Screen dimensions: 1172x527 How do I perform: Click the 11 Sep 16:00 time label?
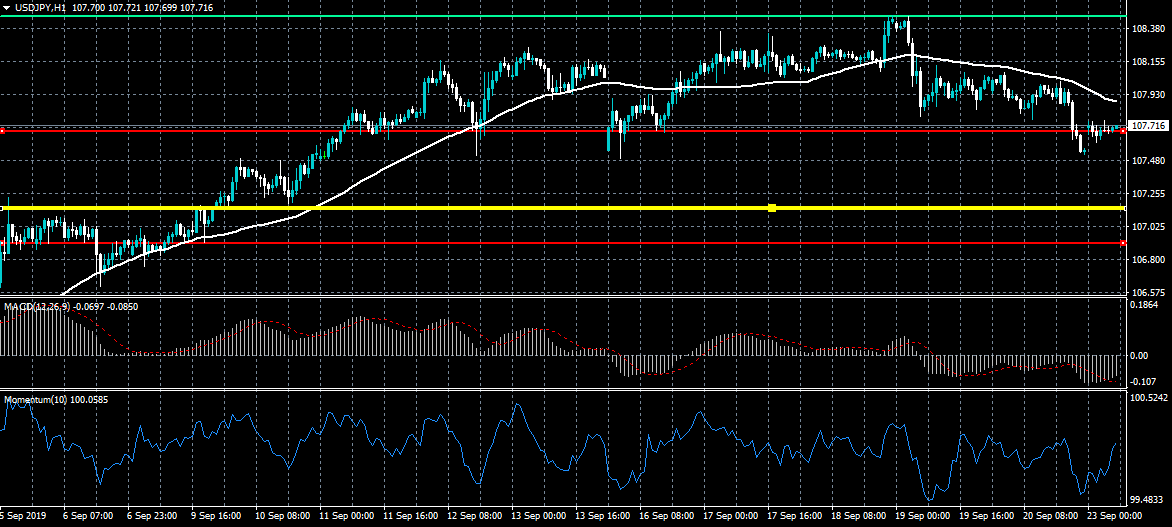(412, 516)
